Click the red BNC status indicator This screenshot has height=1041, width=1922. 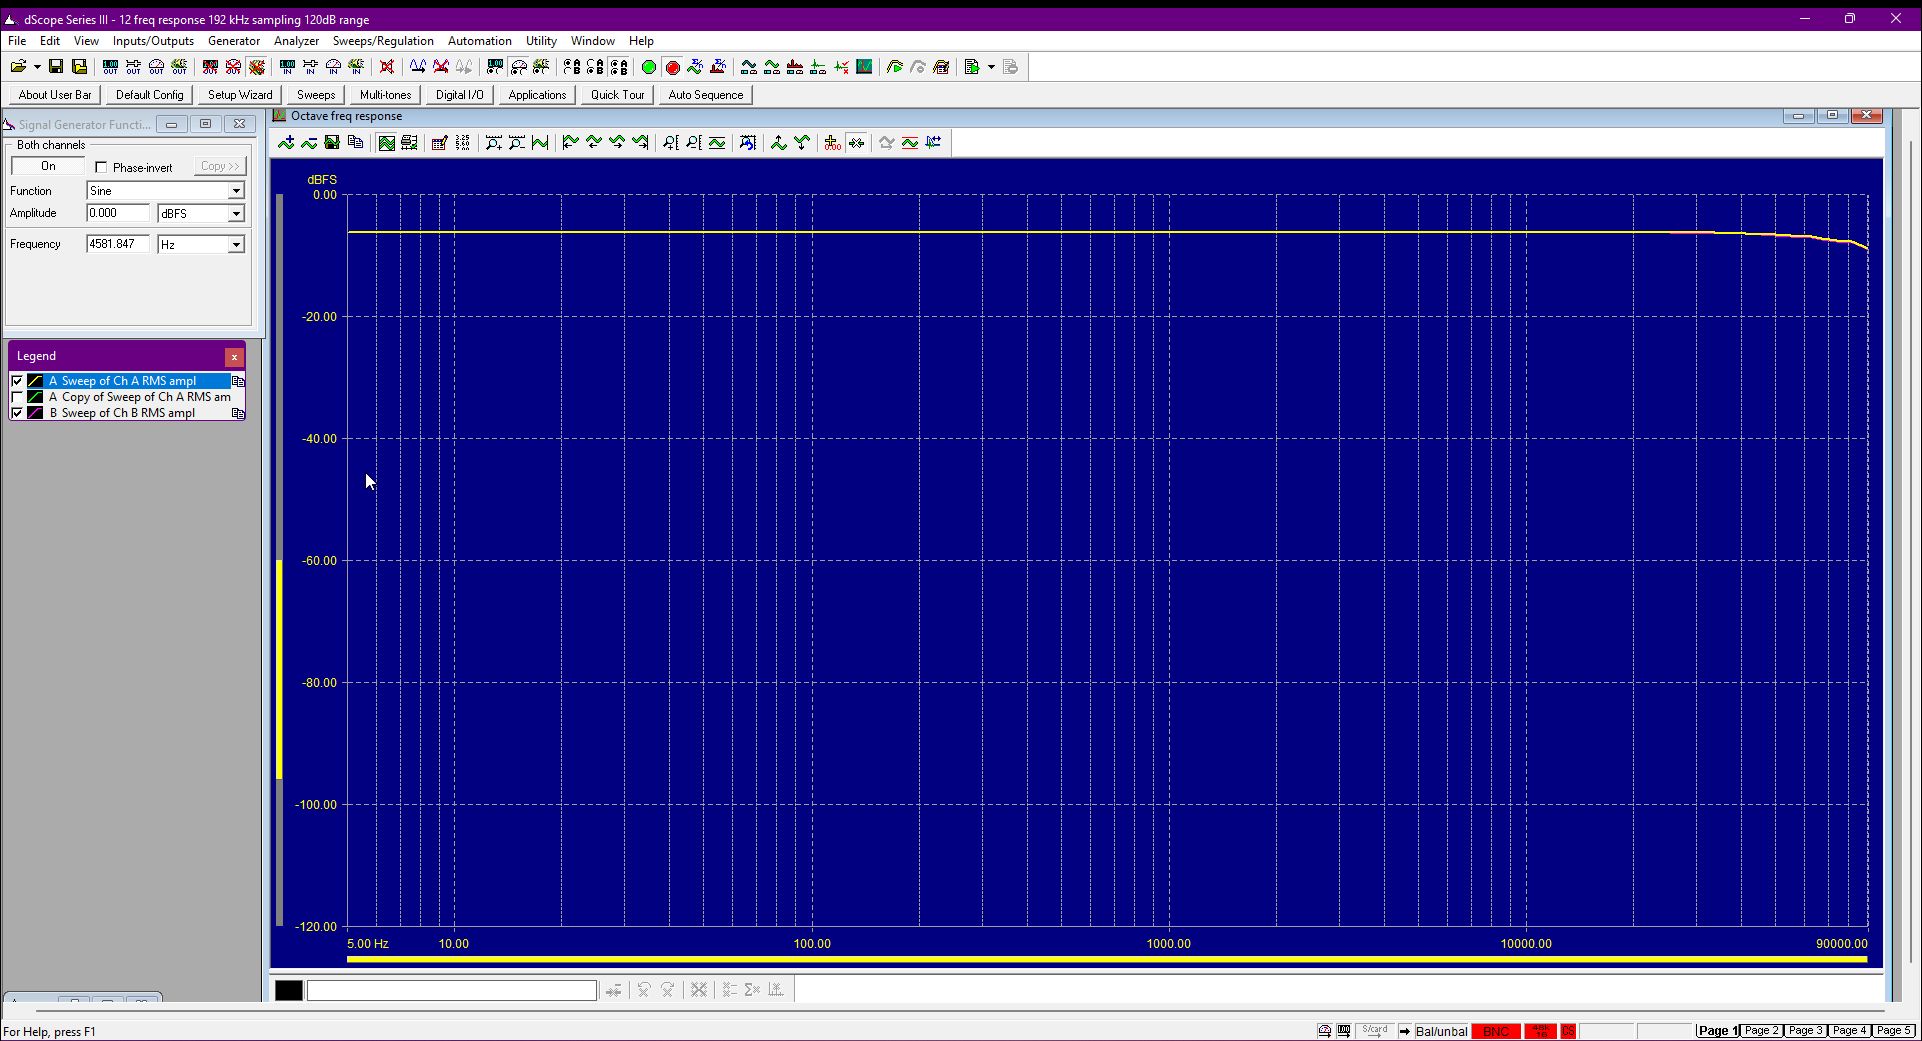pos(1496,1031)
